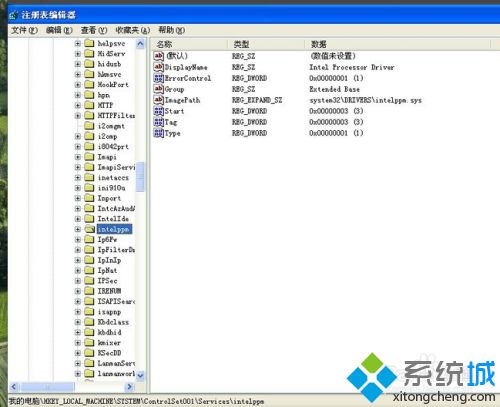Click the 名称 column header
500x407 pixels.
tap(189, 44)
